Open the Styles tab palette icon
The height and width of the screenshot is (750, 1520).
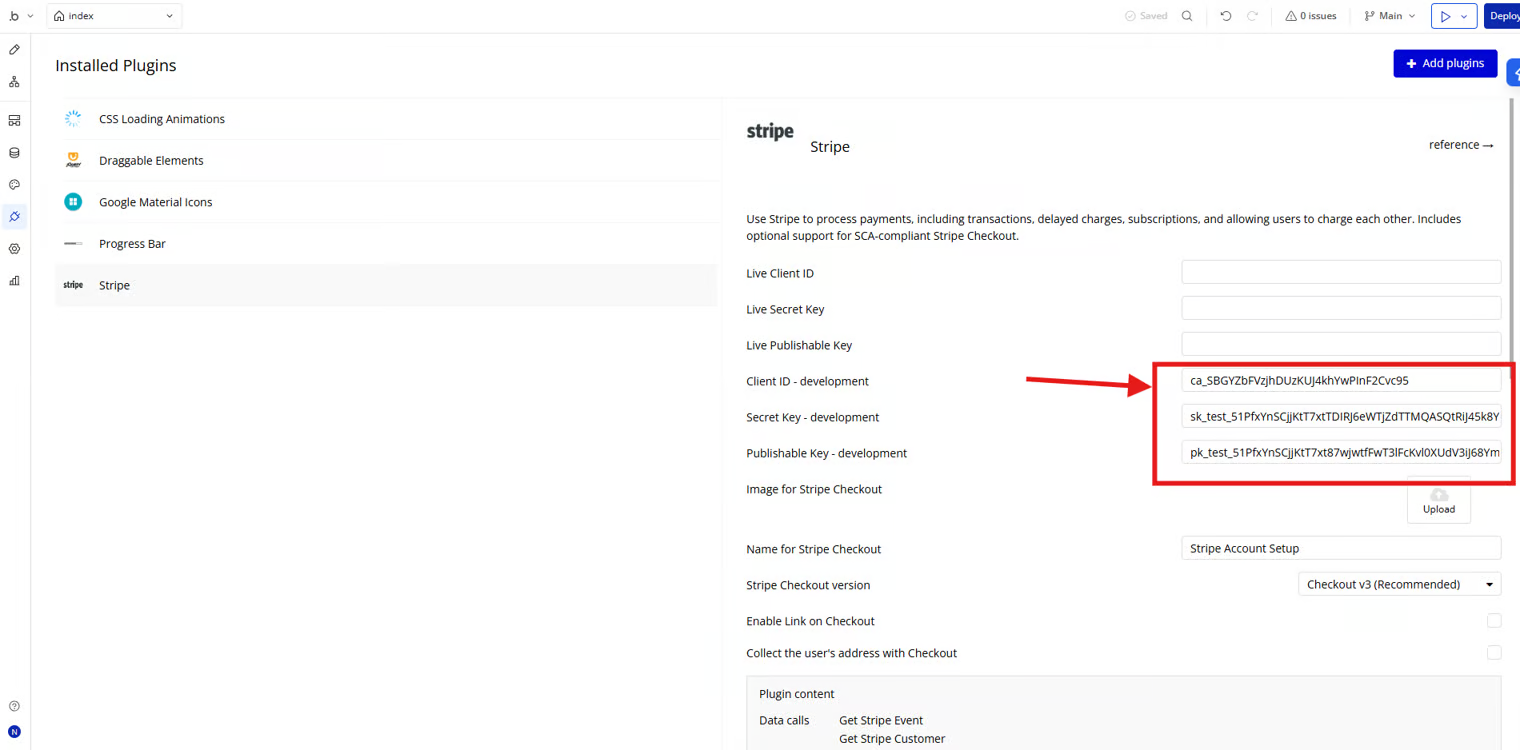[x=14, y=185]
